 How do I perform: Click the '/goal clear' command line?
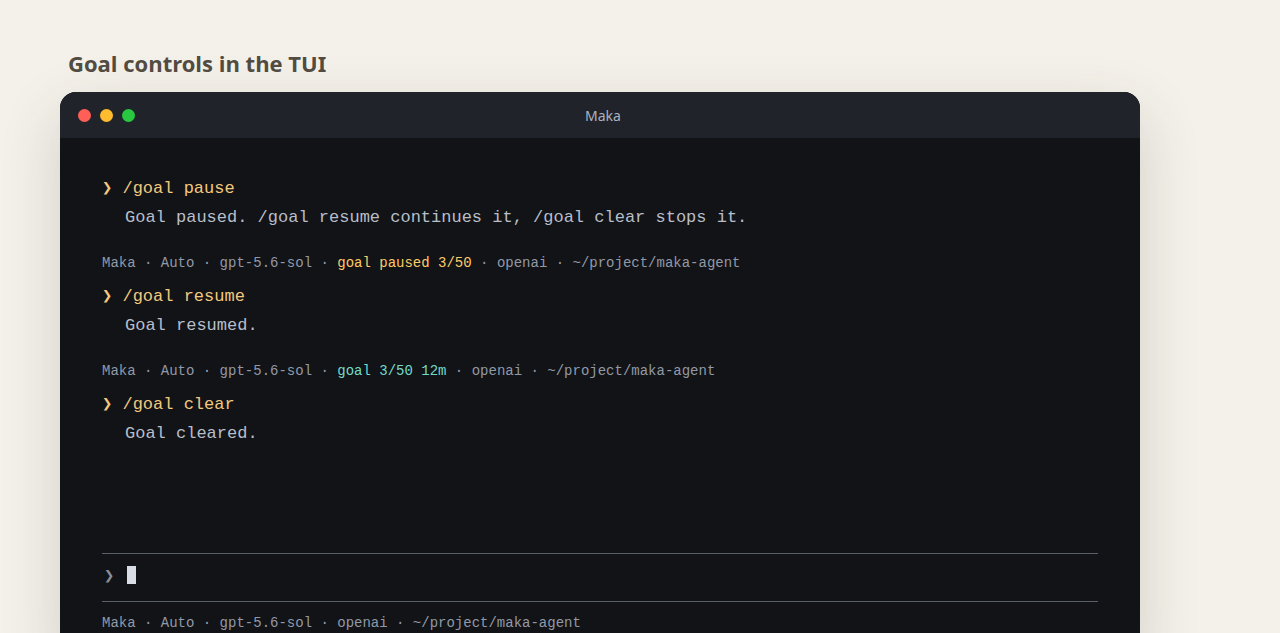point(178,404)
